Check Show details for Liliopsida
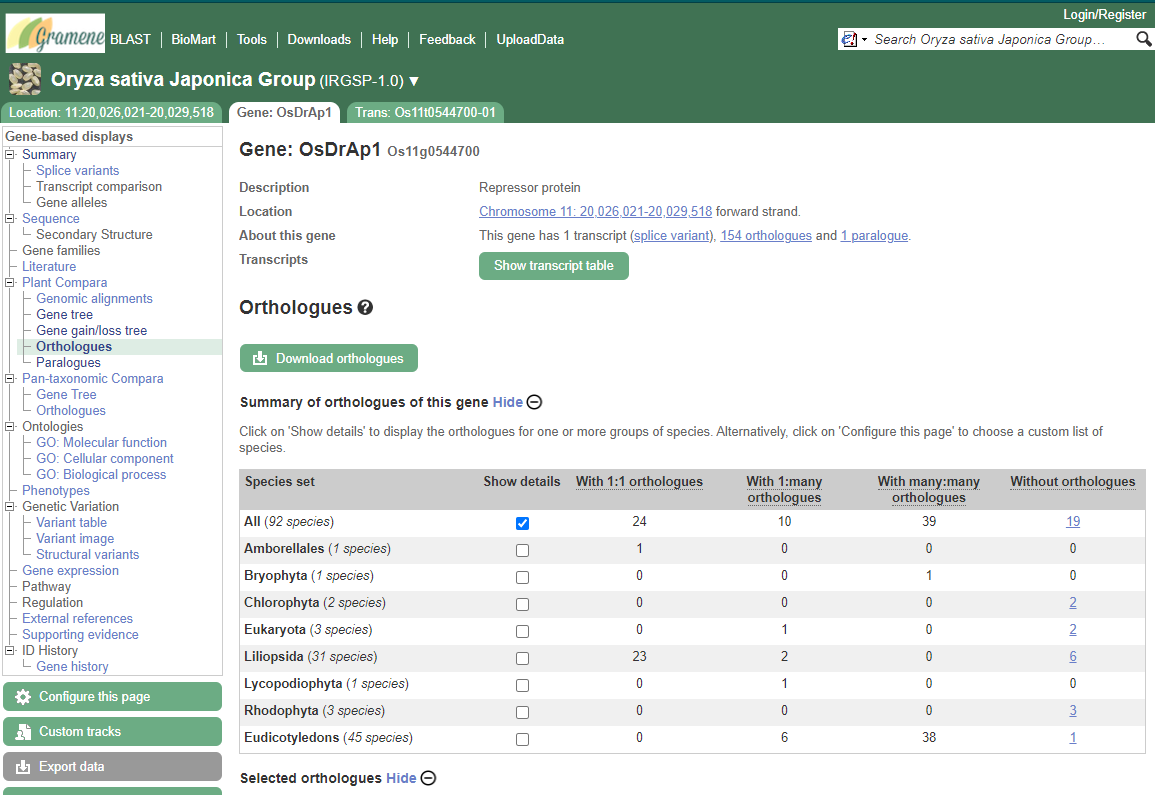Screen dimensions: 1155x795 [x=522, y=658]
